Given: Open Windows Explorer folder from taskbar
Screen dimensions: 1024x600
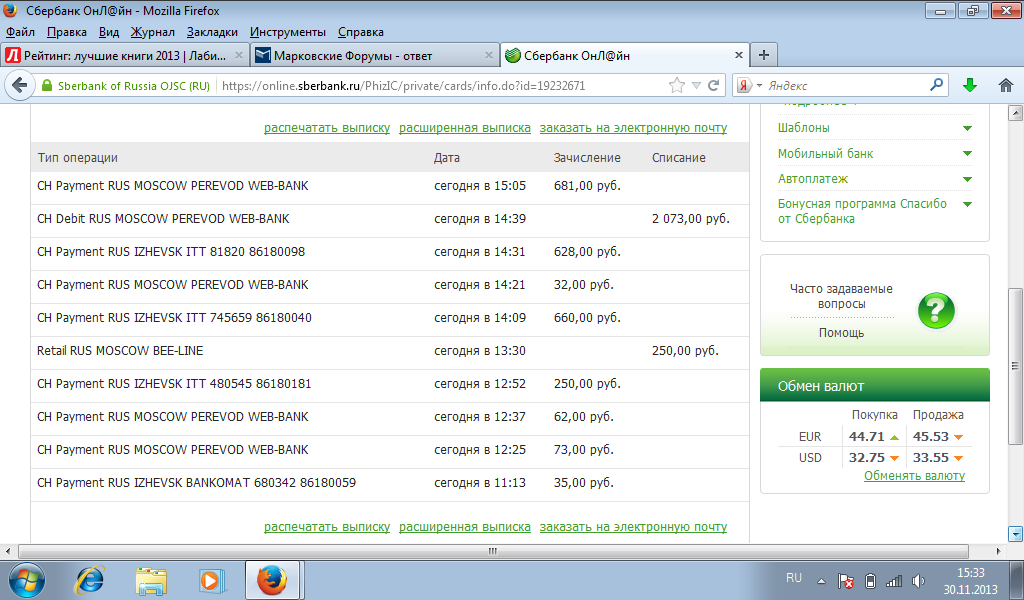Looking at the screenshot, I should pos(151,580).
